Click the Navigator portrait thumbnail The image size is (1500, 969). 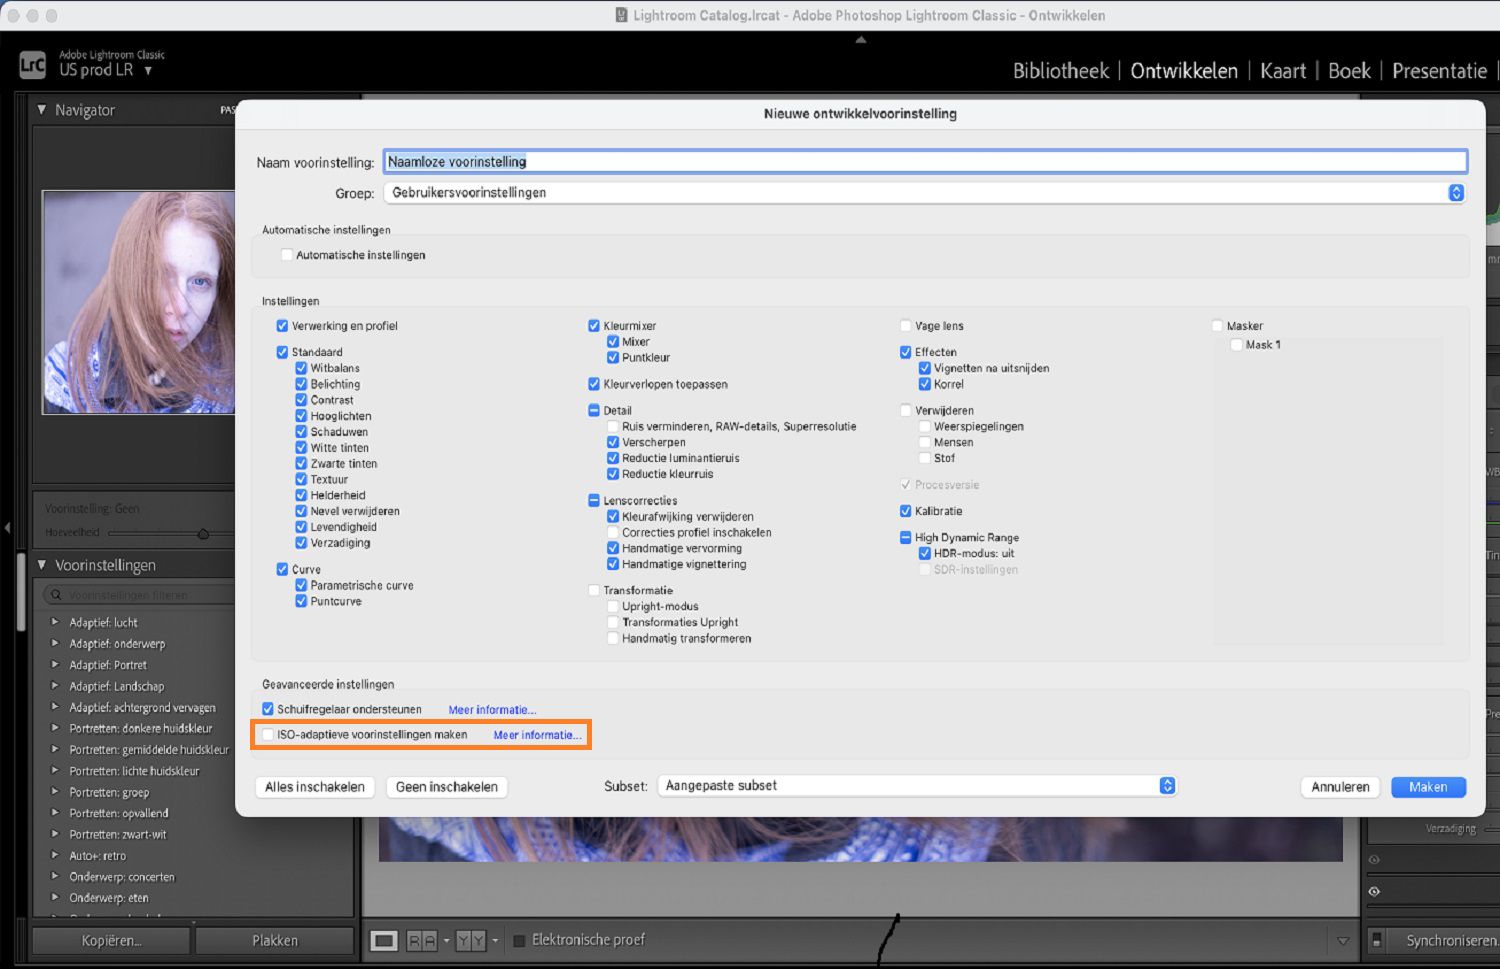(x=138, y=302)
